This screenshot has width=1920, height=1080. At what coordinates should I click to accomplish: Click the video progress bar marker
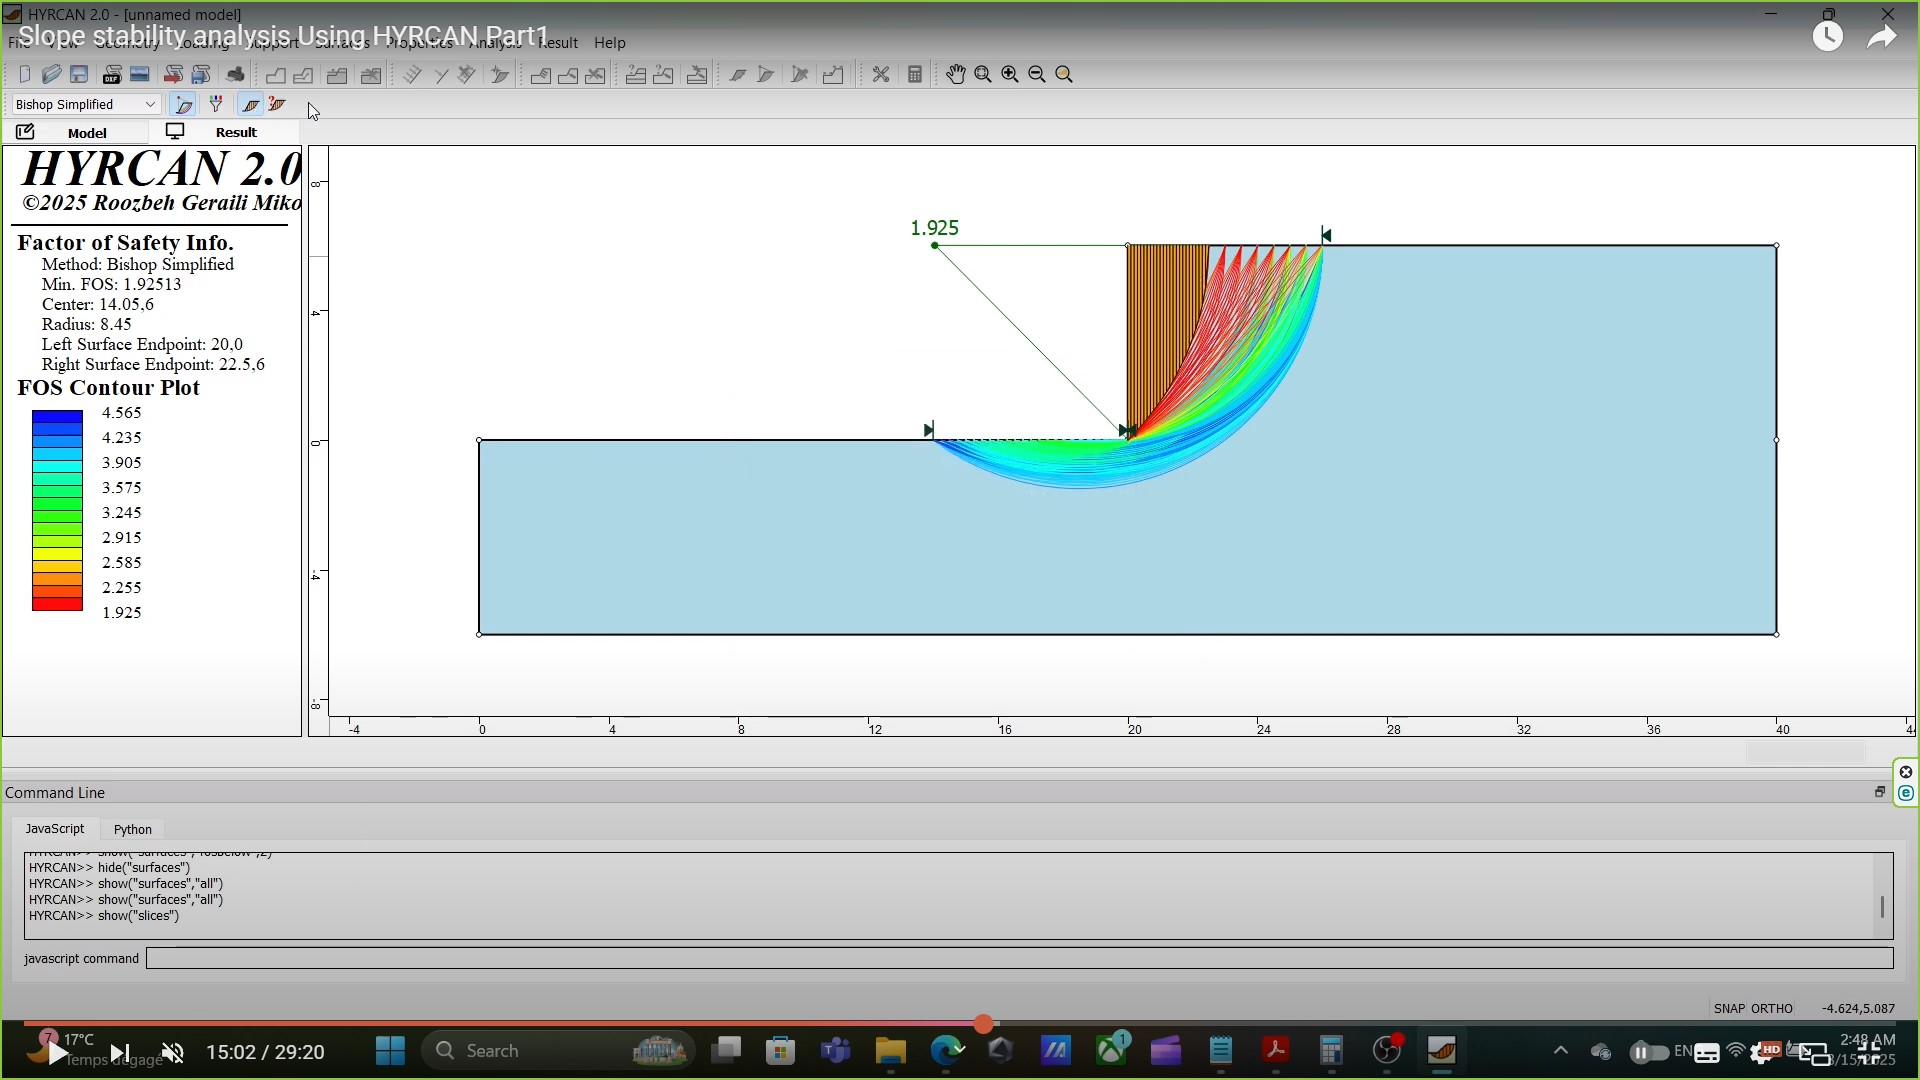click(984, 1023)
